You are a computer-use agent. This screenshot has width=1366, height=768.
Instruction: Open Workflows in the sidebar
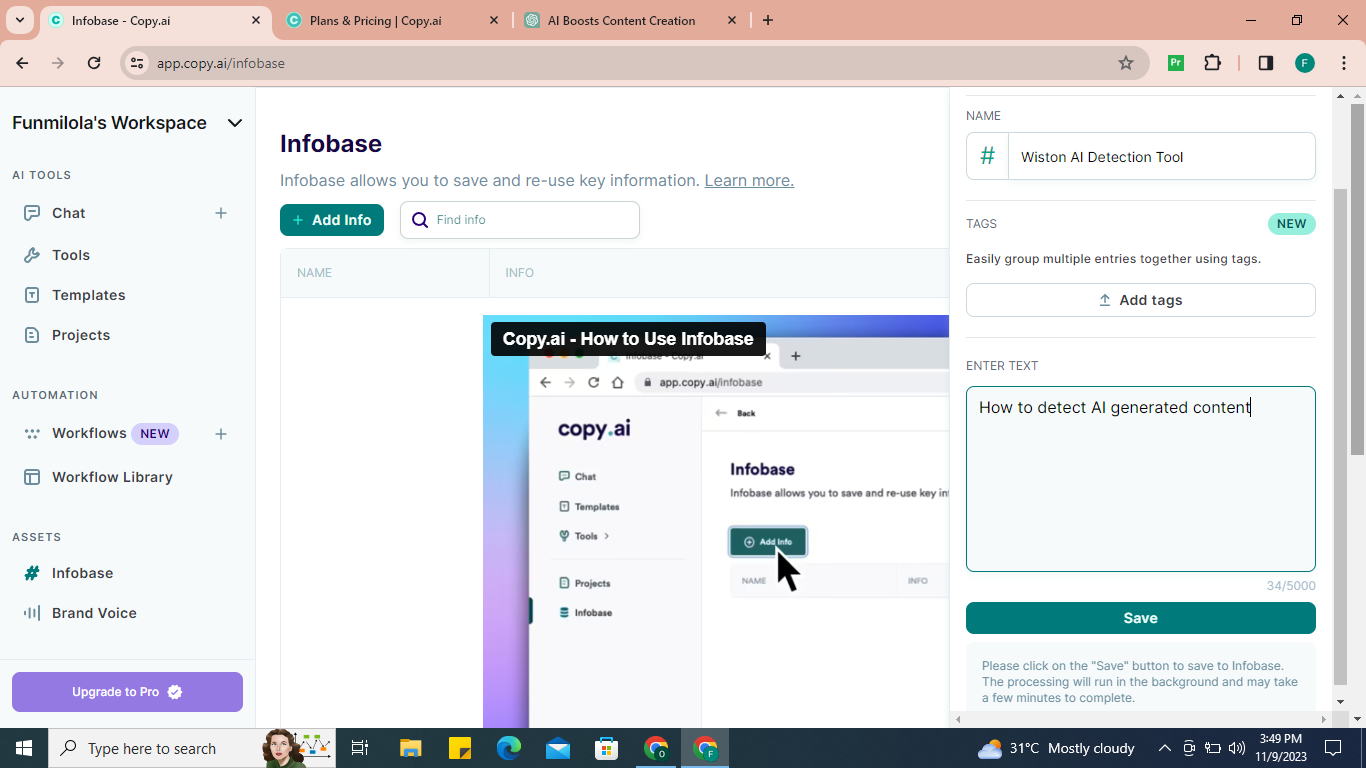[x=89, y=433]
